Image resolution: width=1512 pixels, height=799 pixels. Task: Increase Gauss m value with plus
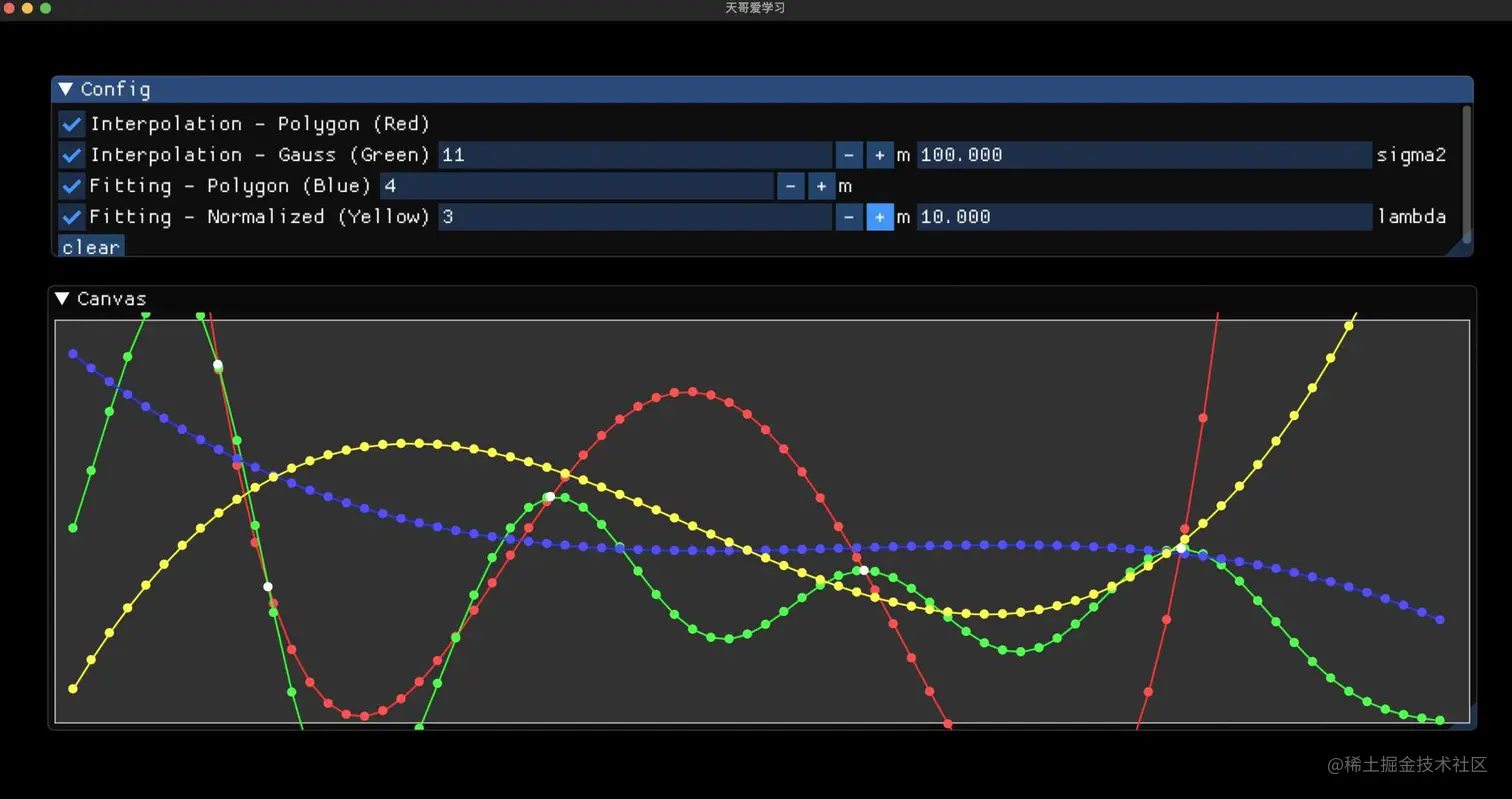click(880, 155)
